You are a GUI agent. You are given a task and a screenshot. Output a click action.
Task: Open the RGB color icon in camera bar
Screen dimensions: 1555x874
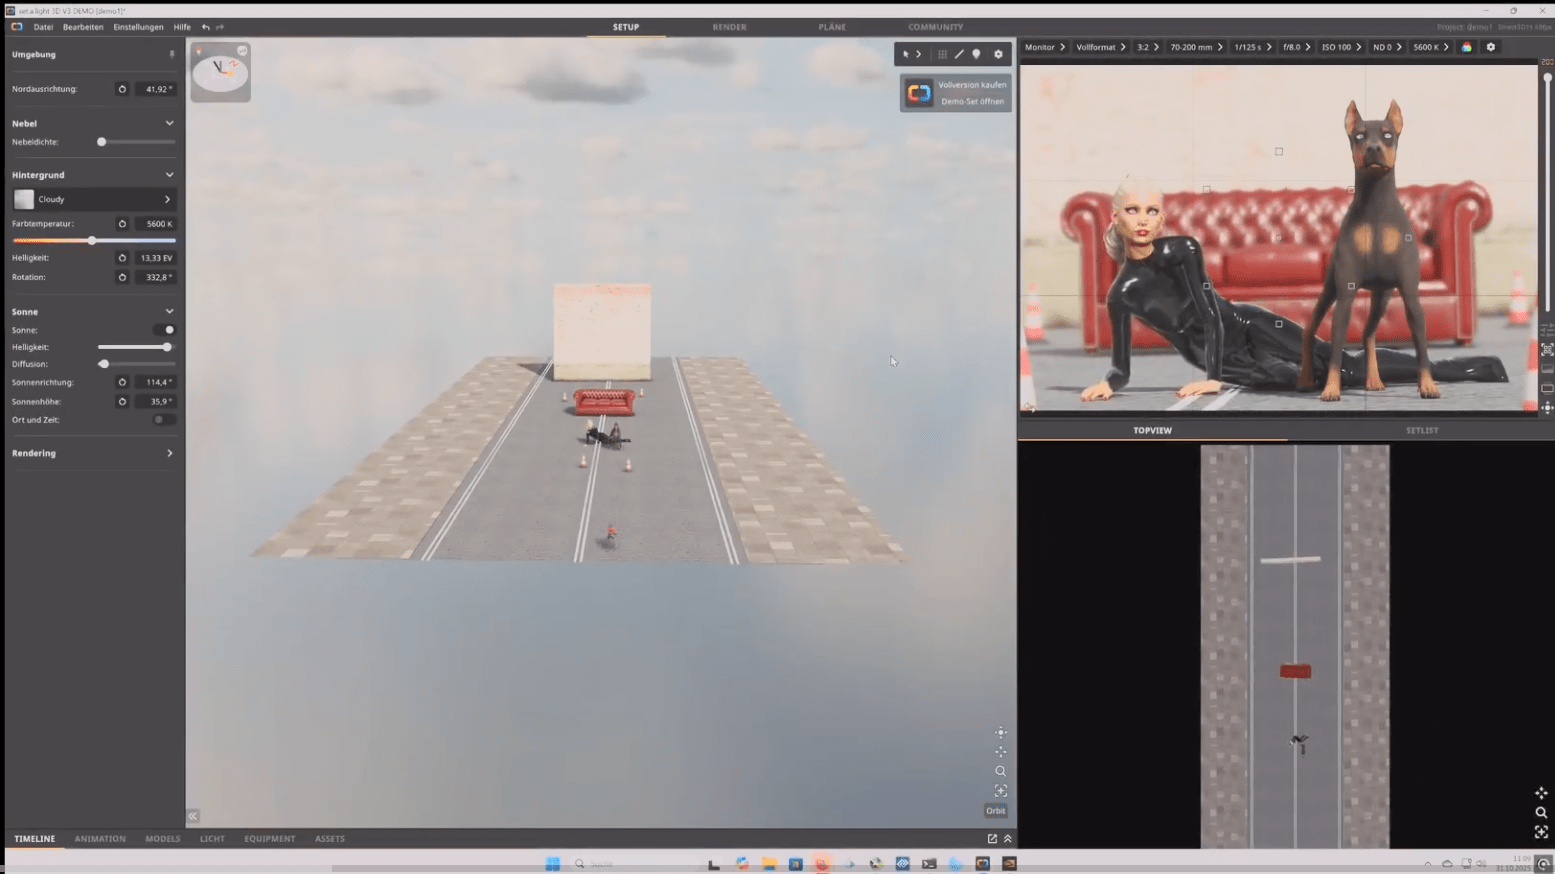[1467, 47]
